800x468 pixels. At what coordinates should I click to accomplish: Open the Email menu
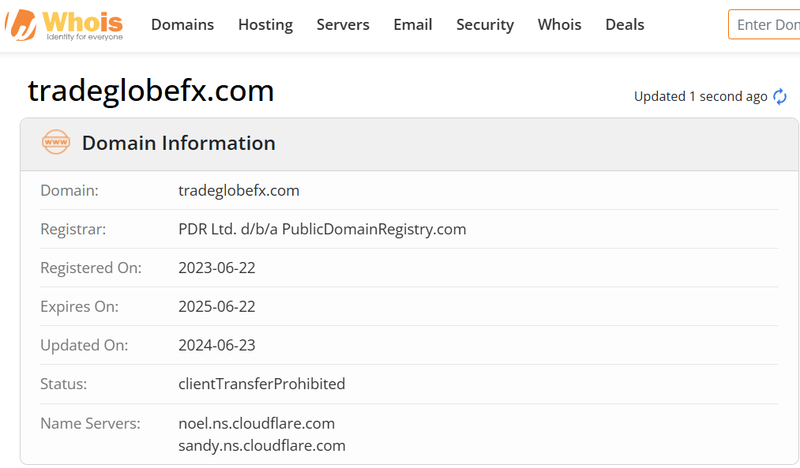pos(413,24)
